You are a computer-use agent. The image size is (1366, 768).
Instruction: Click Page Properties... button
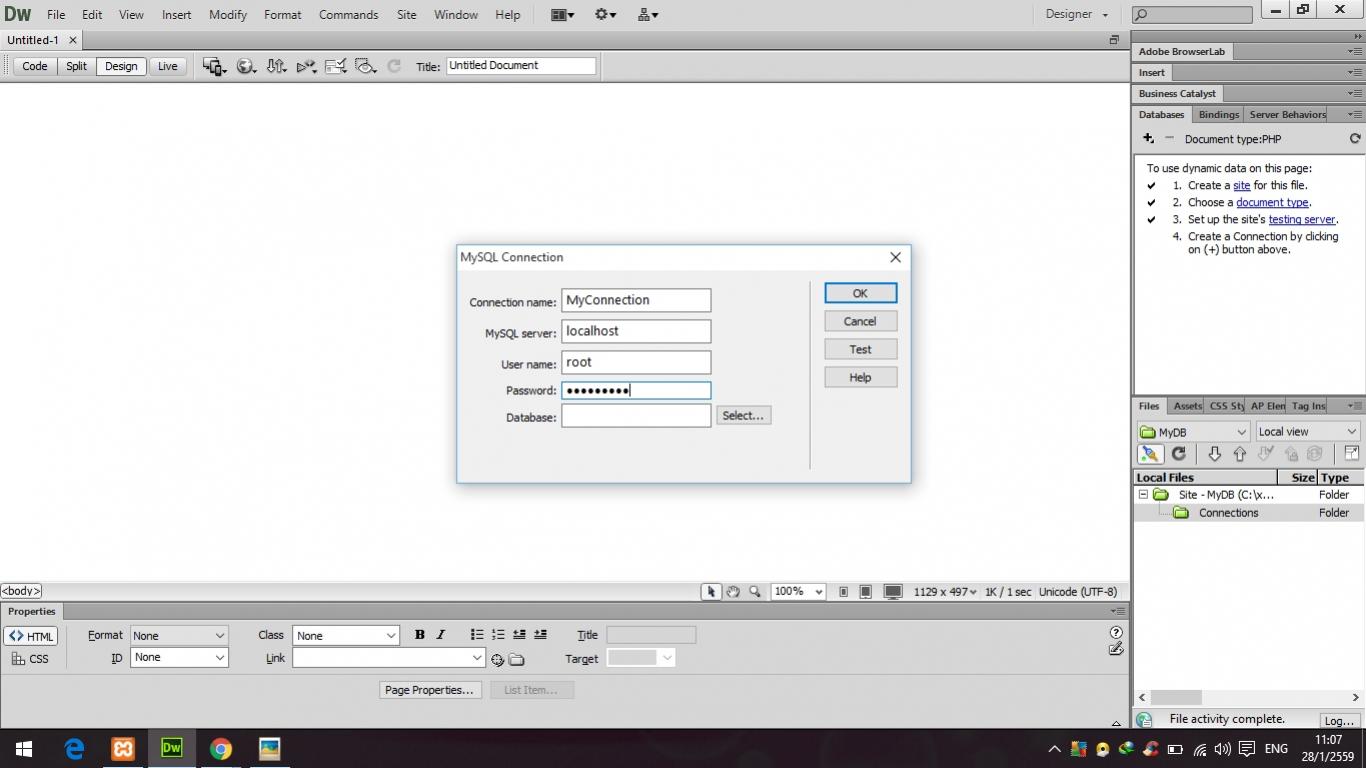430,690
